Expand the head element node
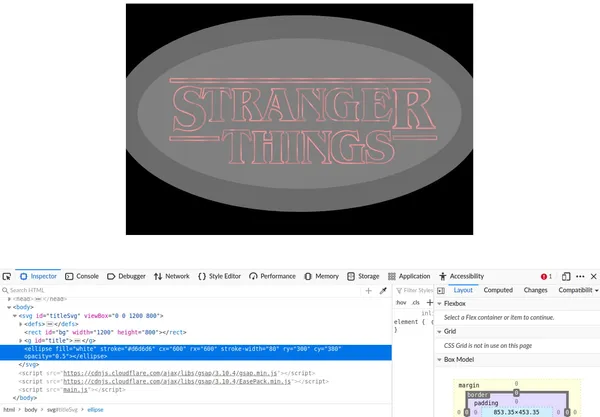Viewport: 600px width, 417px height. [x=9, y=299]
